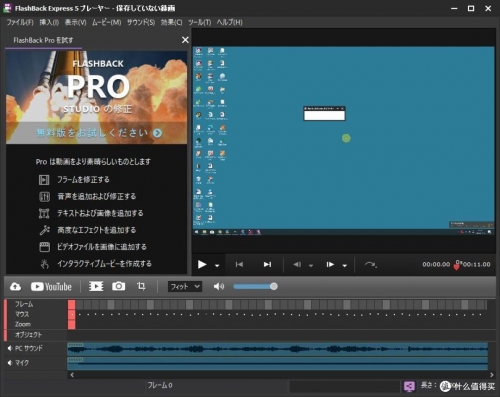
Task: Click the export movie filmstrip icon
Action: [x=96, y=286]
